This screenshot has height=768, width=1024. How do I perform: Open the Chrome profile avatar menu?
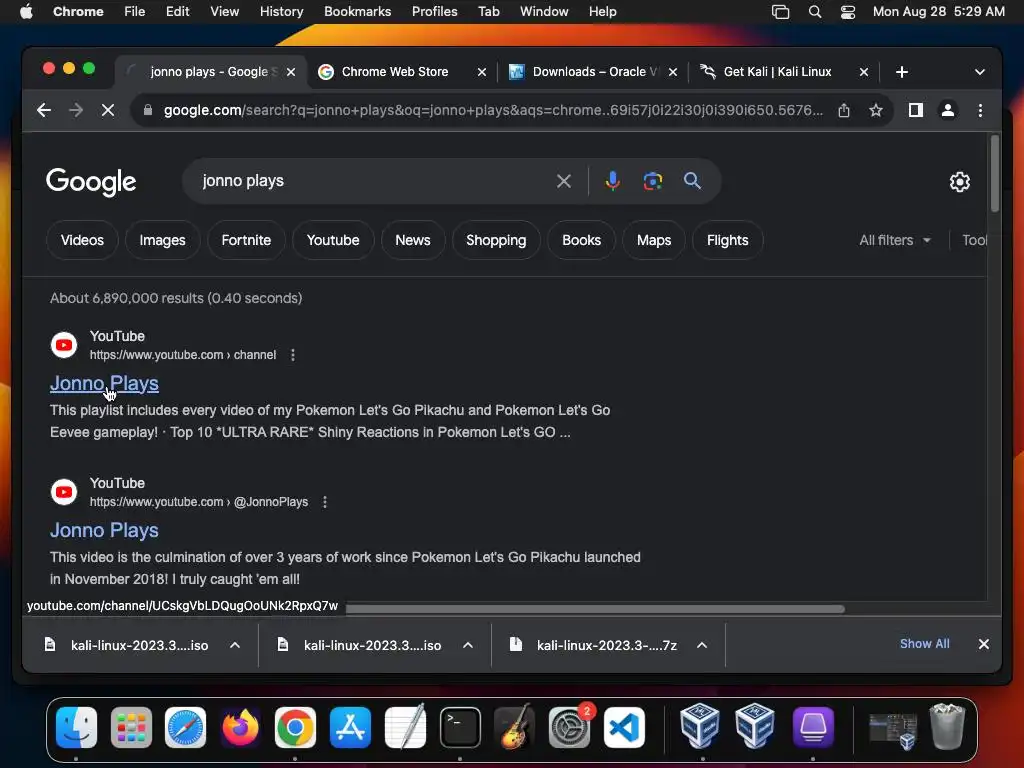pos(948,110)
